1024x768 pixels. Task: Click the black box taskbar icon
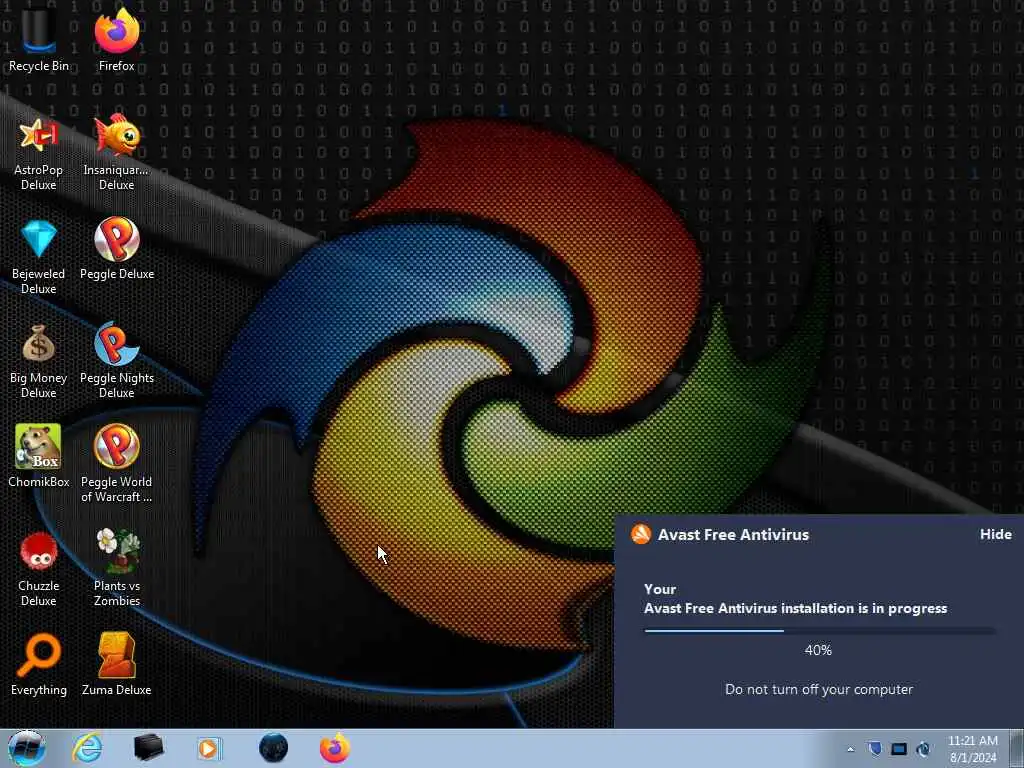point(148,748)
